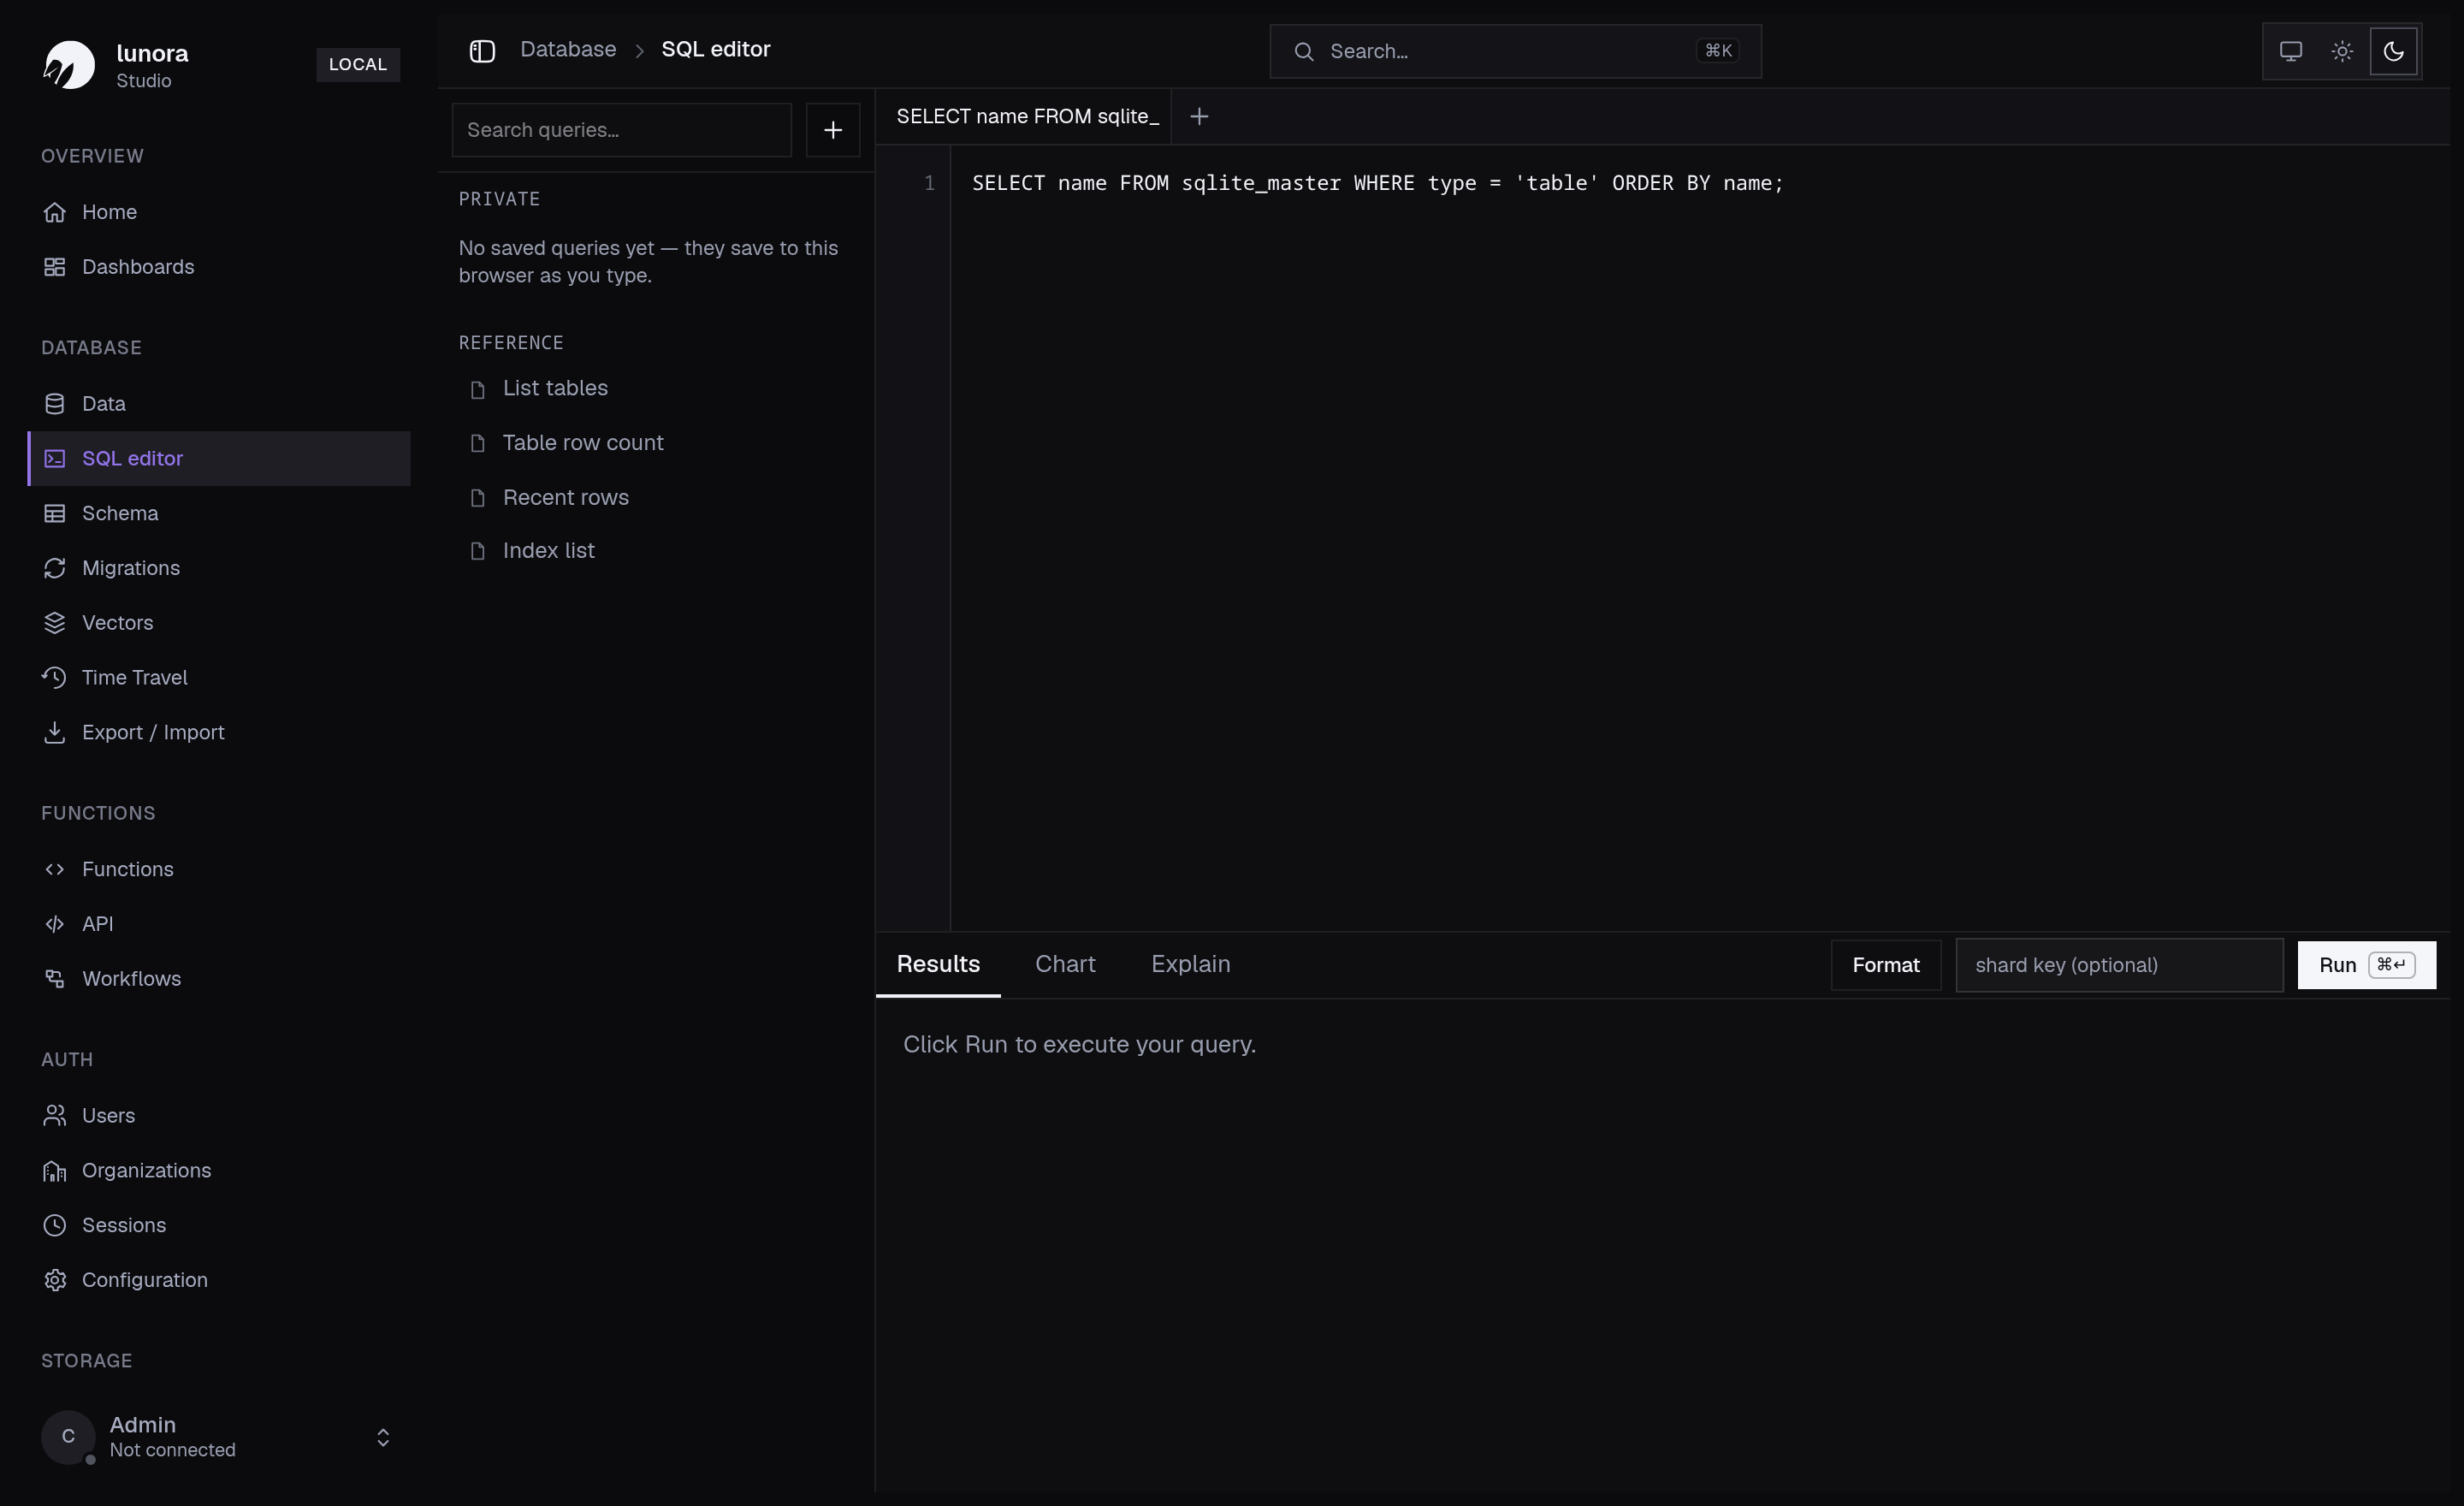Switch to light theme

pos(2342,51)
